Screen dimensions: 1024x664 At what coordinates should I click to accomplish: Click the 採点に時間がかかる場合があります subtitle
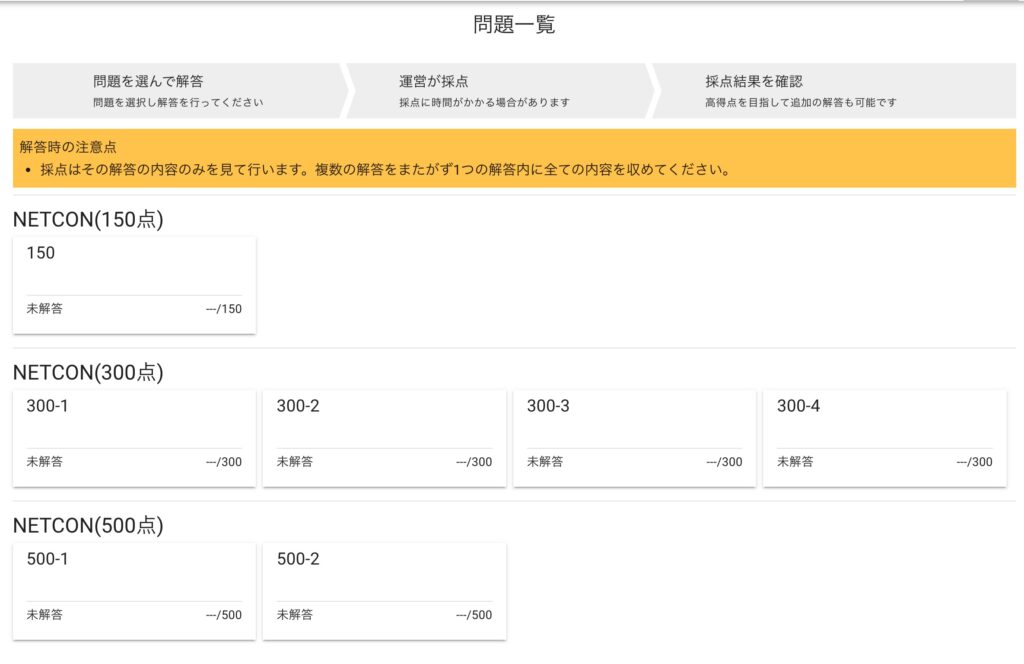pos(485,103)
